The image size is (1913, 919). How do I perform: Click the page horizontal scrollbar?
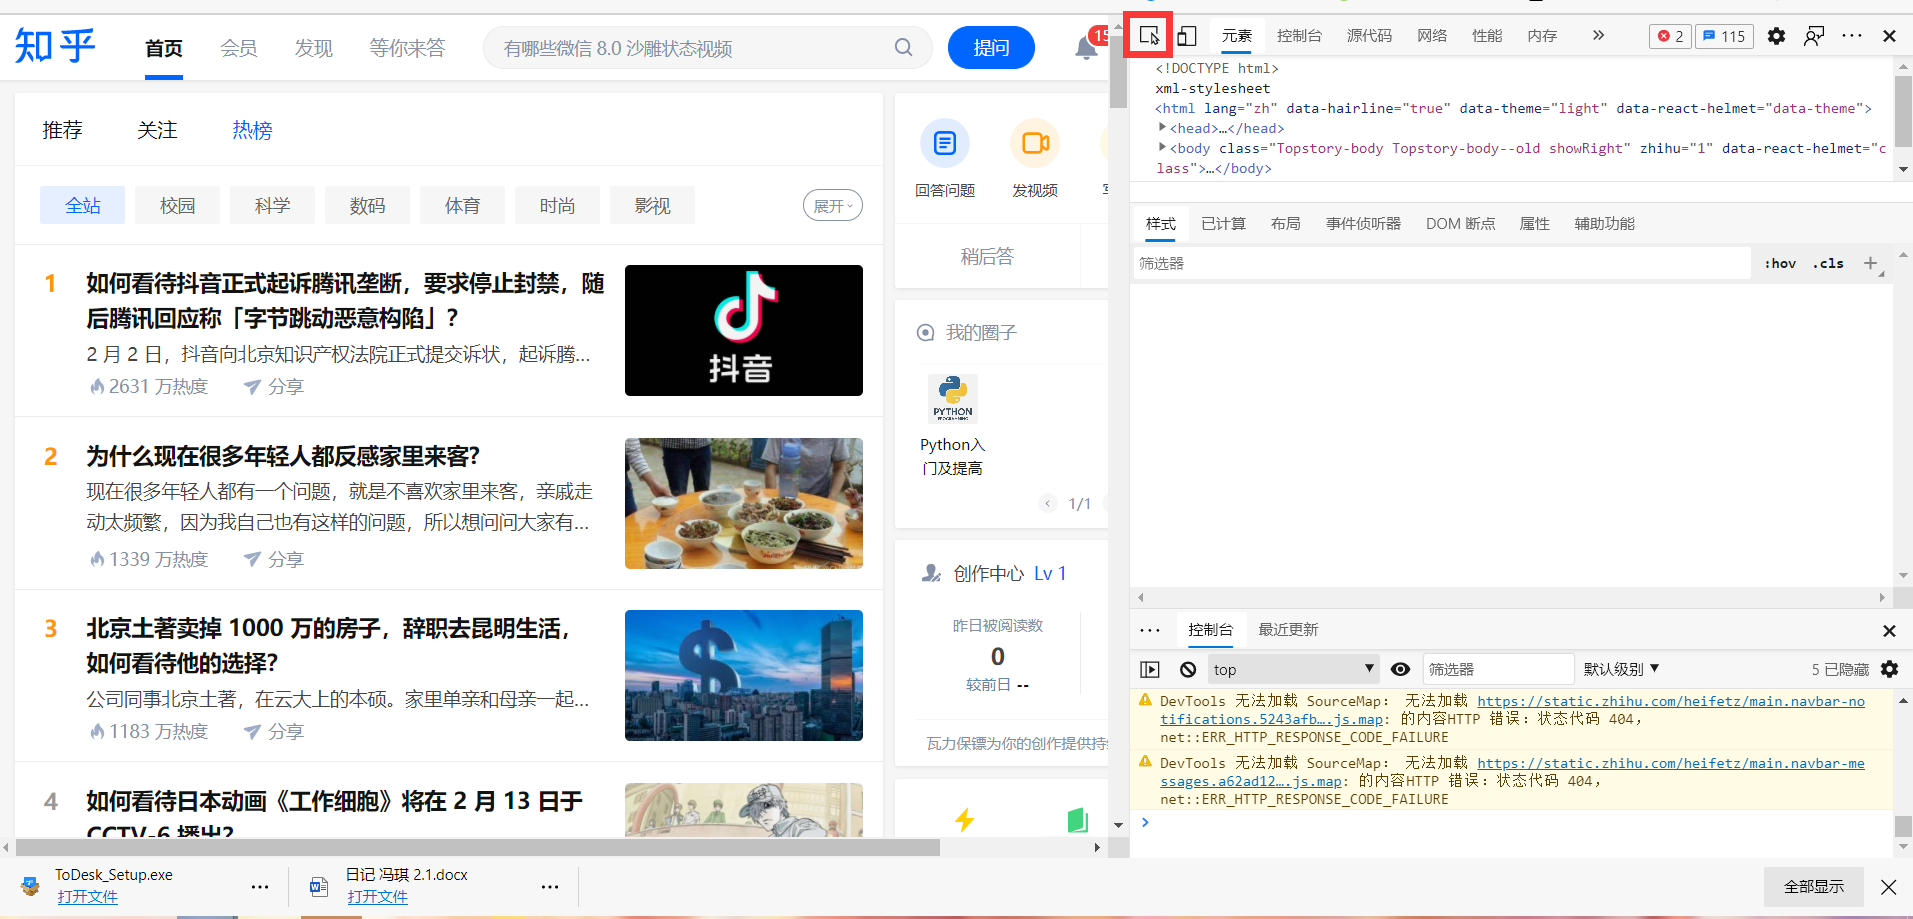pos(478,847)
